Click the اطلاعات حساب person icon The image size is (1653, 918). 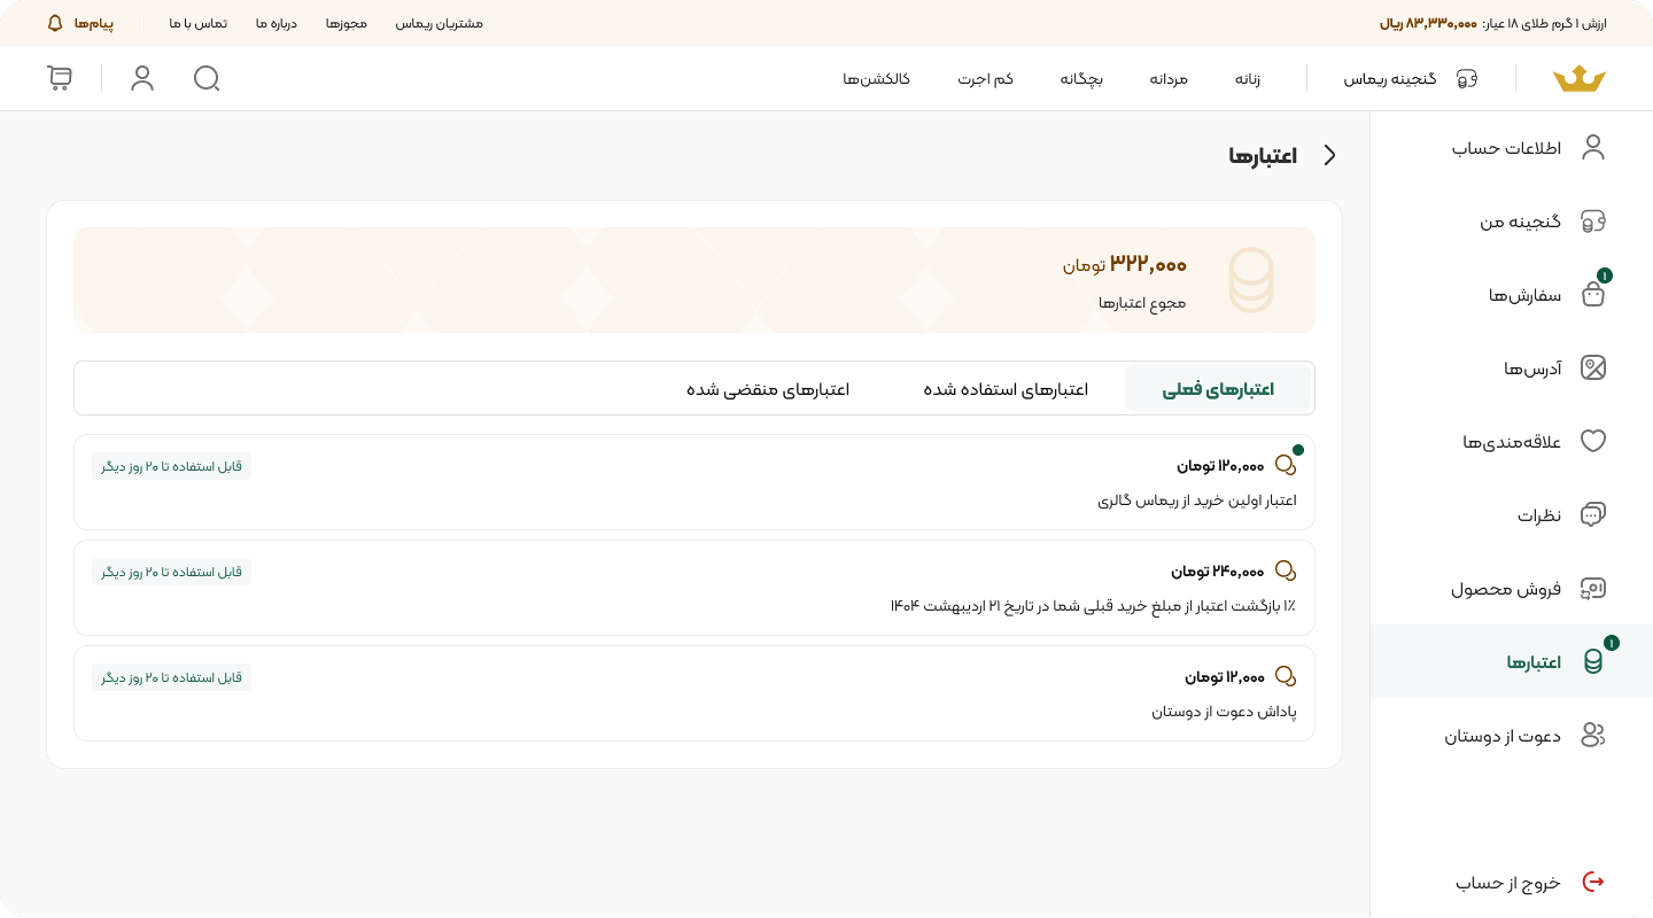pyautogui.click(x=1593, y=147)
